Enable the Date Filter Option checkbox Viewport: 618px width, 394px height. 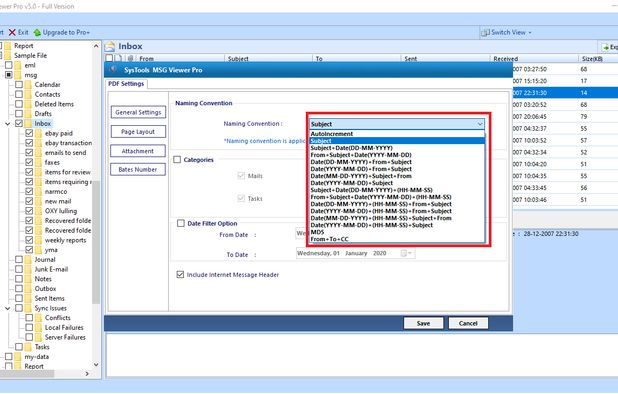[x=181, y=223]
